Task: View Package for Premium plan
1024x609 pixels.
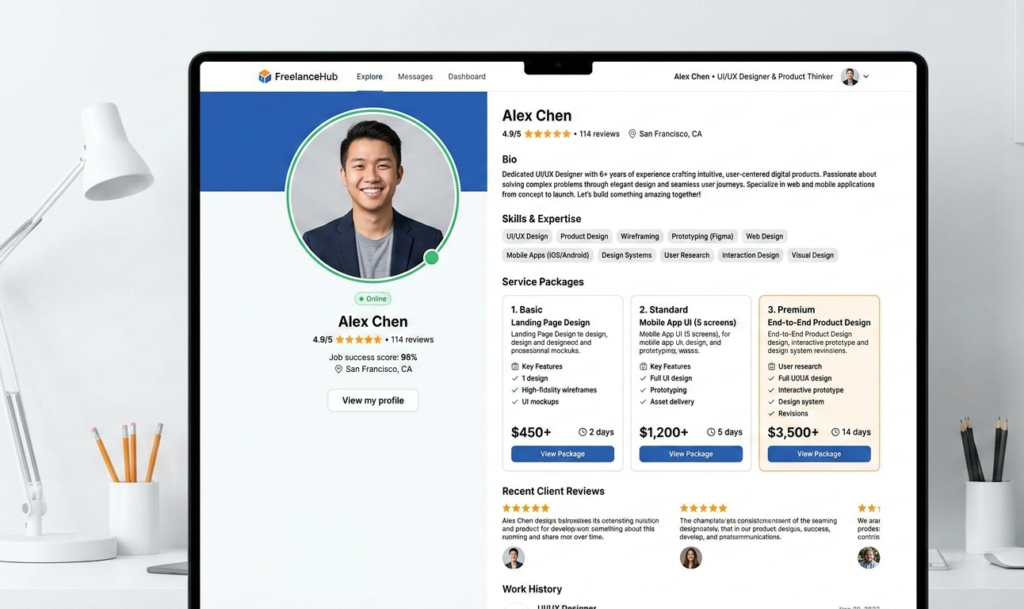Action: pos(819,454)
